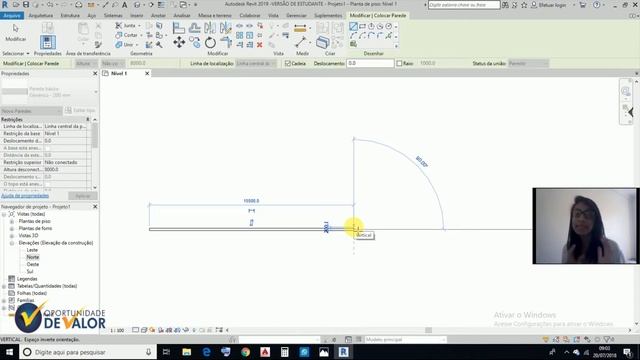Screen dimensions: 640x360
Task: Toggle the Cadeia checkbox
Action: (x=288, y=63)
